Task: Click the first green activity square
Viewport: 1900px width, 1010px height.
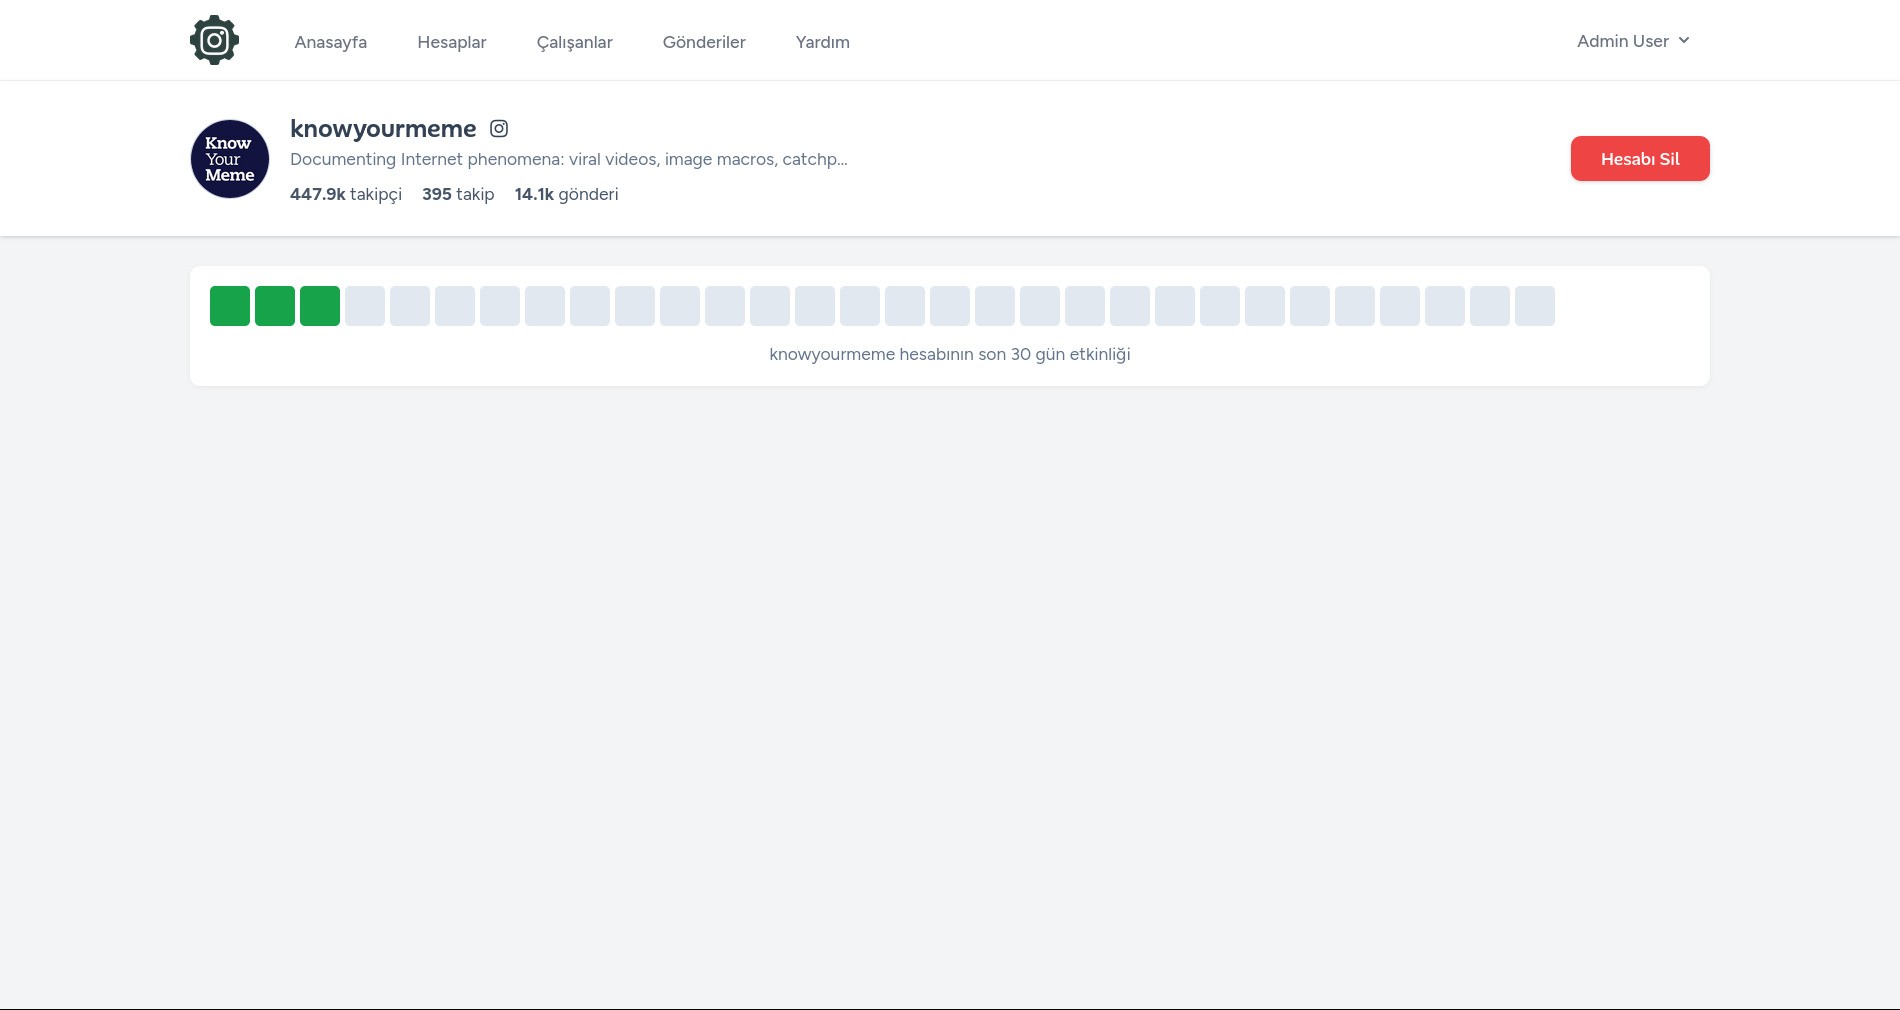Action: tap(230, 306)
